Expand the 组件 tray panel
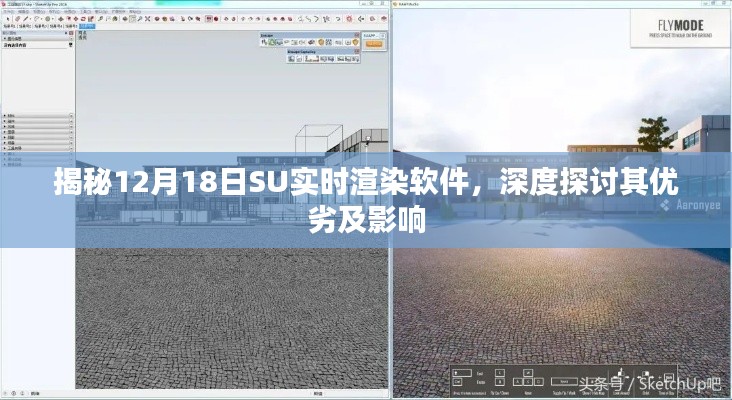This screenshot has height=400, width=732. point(38,121)
